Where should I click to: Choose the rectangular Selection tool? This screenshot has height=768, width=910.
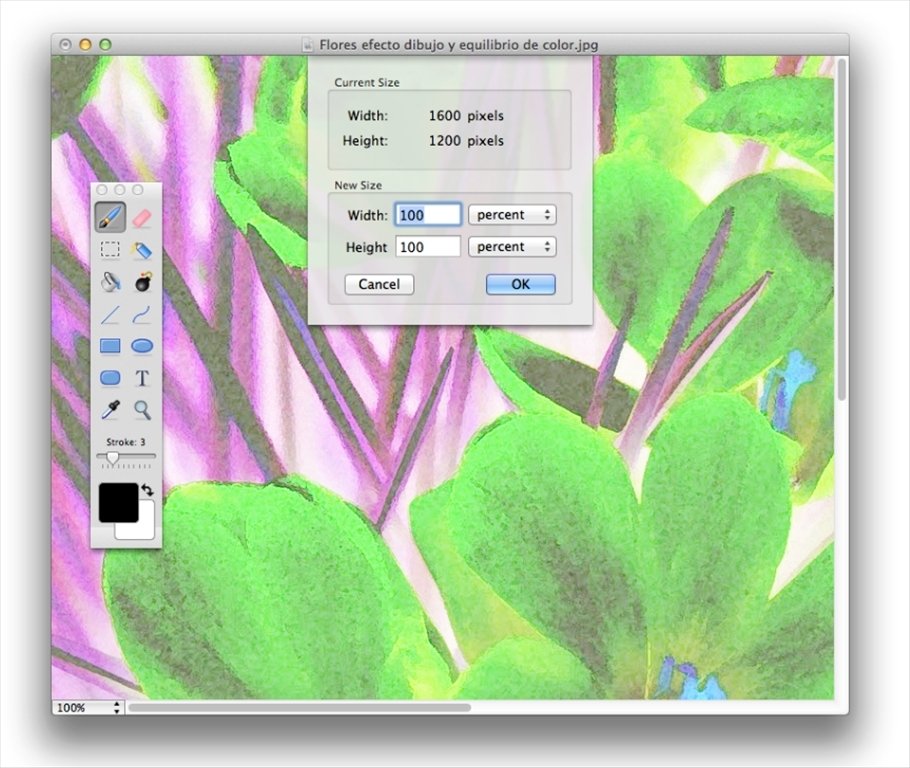coord(110,250)
